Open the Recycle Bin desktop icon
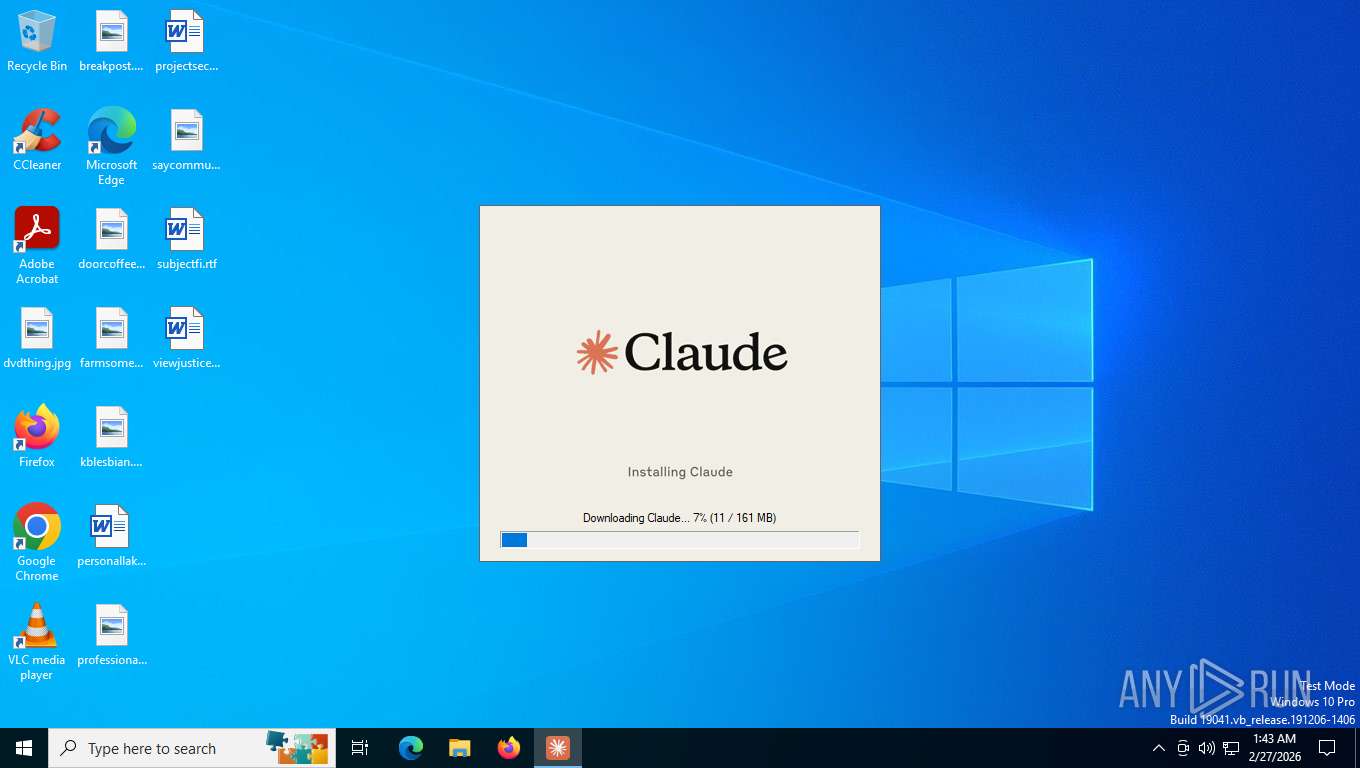The height and width of the screenshot is (768, 1360). tap(37, 41)
